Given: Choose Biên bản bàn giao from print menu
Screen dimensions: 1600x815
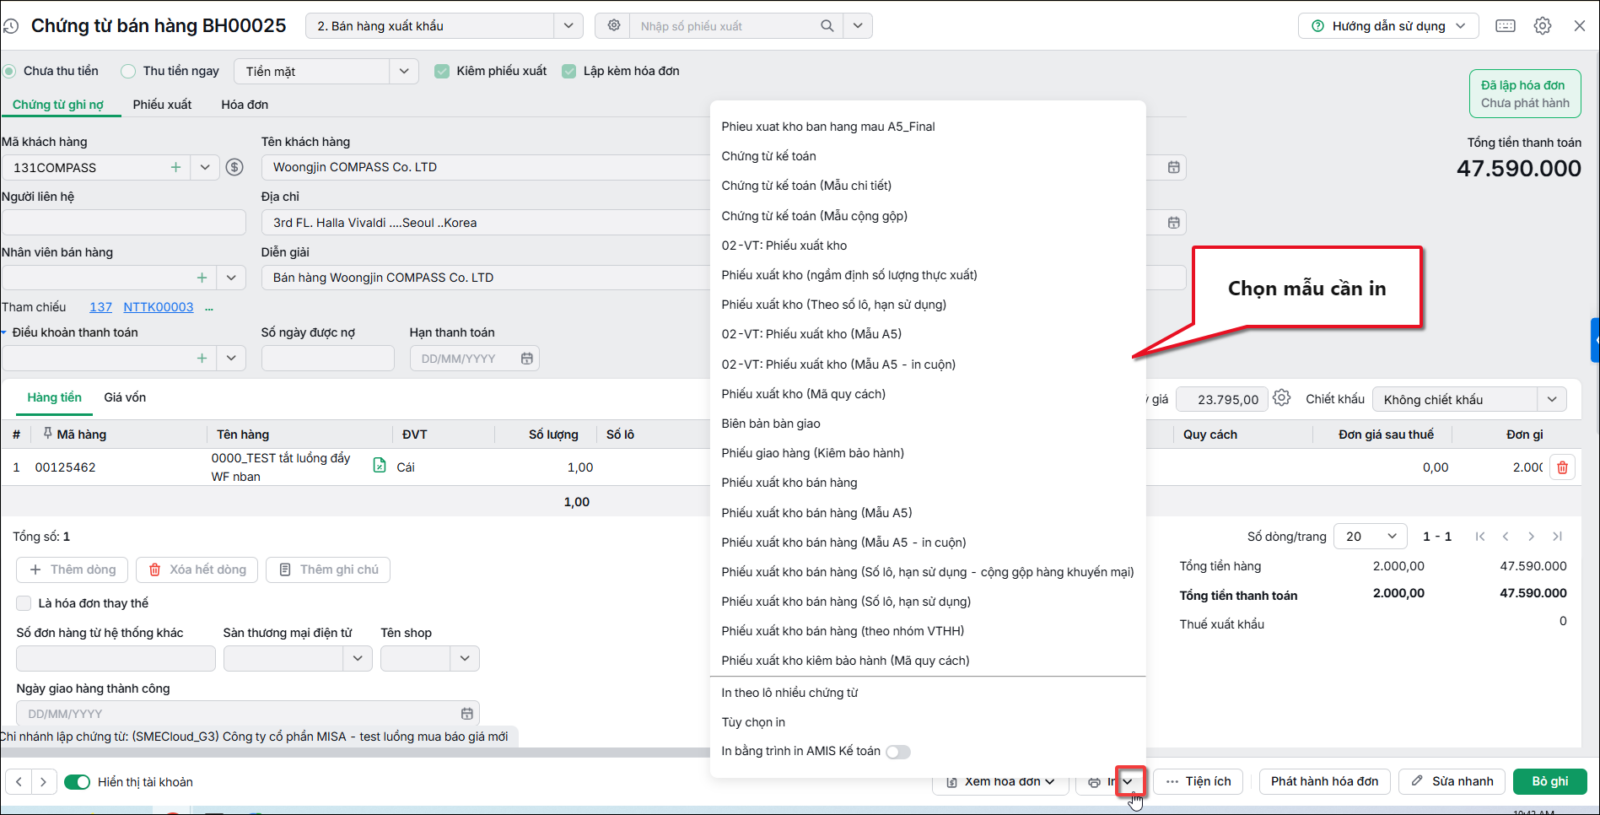Looking at the screenshot, I should (x=771, y=424).
